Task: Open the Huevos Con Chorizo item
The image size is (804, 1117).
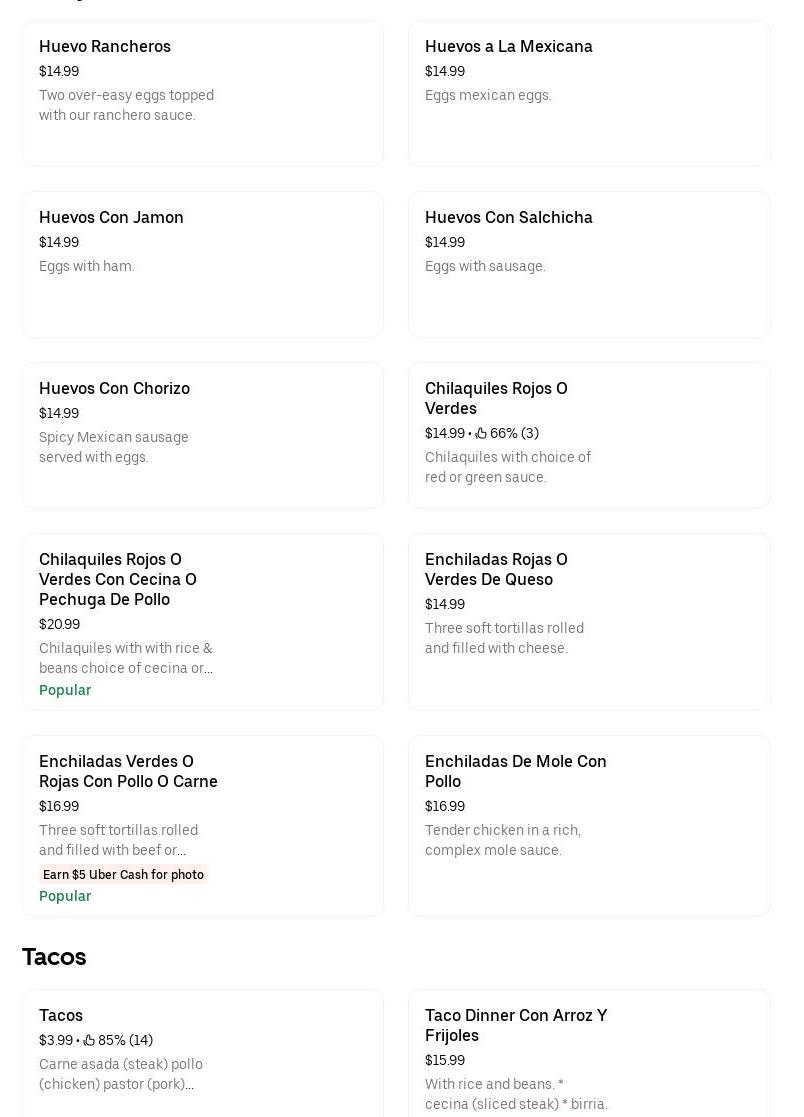Action: click(x=203, y=435)
